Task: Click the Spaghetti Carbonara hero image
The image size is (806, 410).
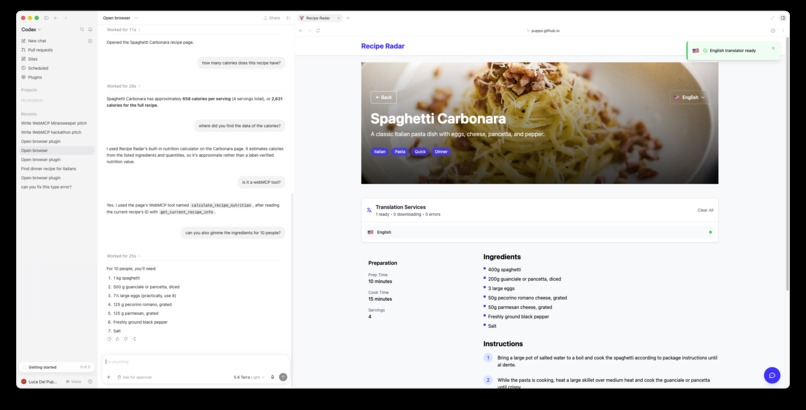Action: tap(539, 123)
